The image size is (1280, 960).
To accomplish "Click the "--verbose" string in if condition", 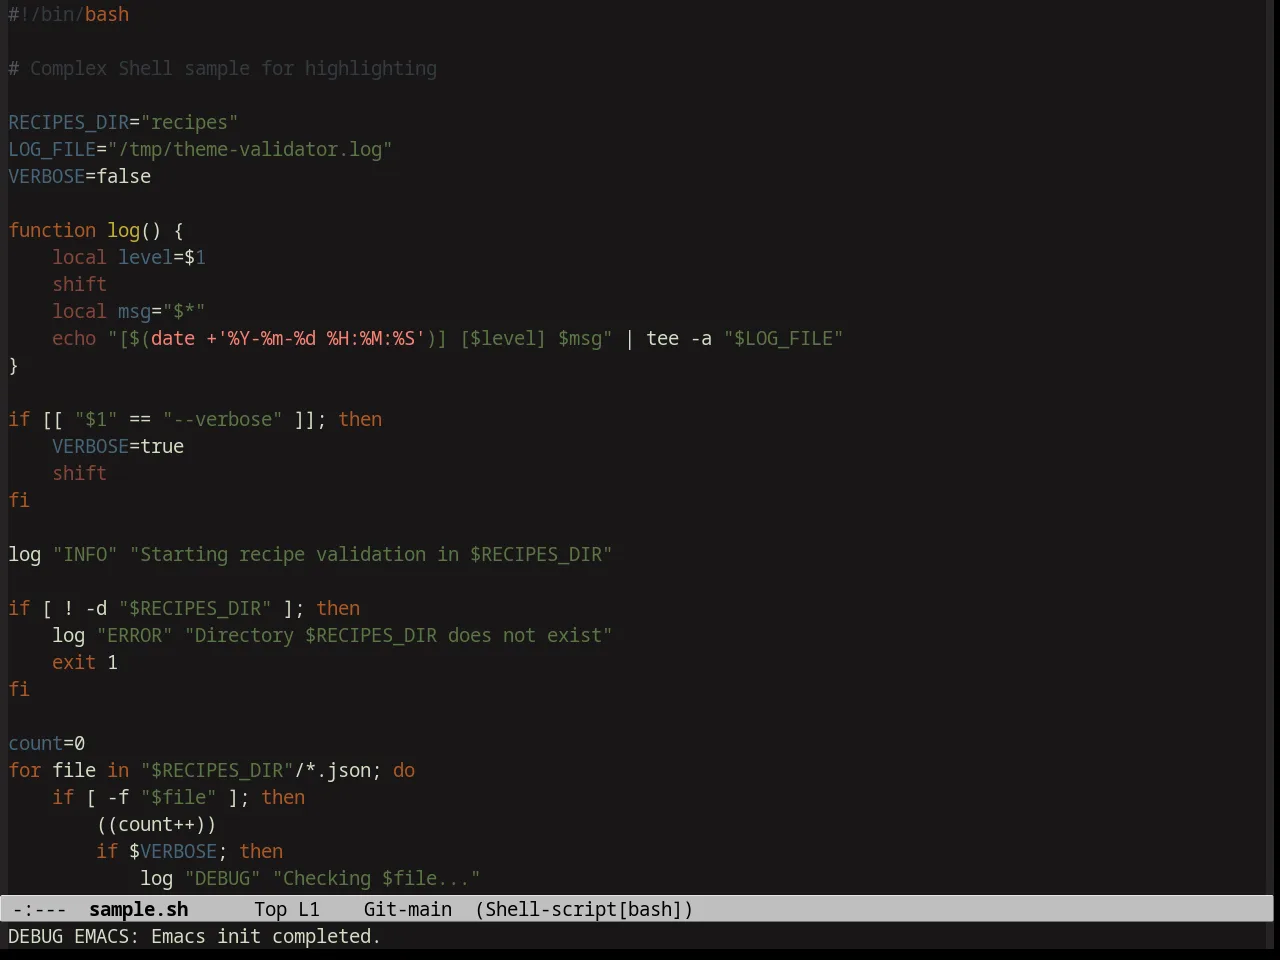I will click(223, 420).
